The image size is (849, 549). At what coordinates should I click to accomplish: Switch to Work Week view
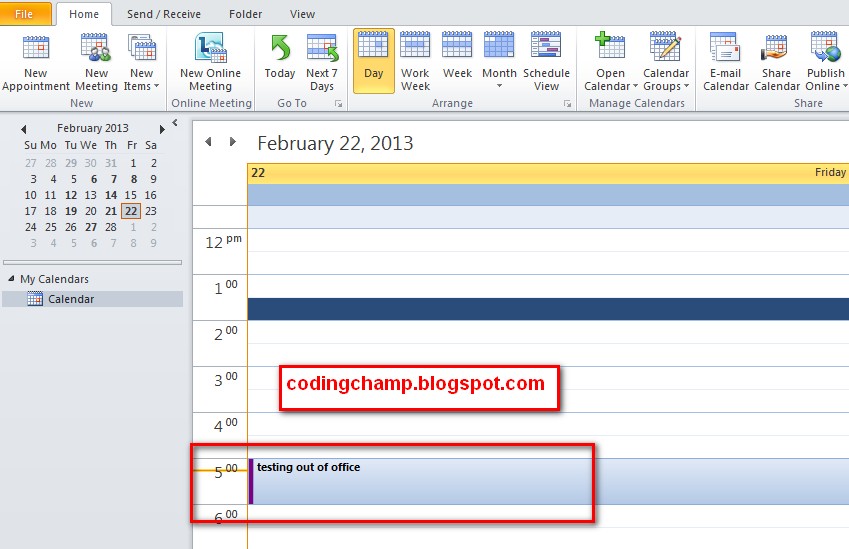[415, 62]
